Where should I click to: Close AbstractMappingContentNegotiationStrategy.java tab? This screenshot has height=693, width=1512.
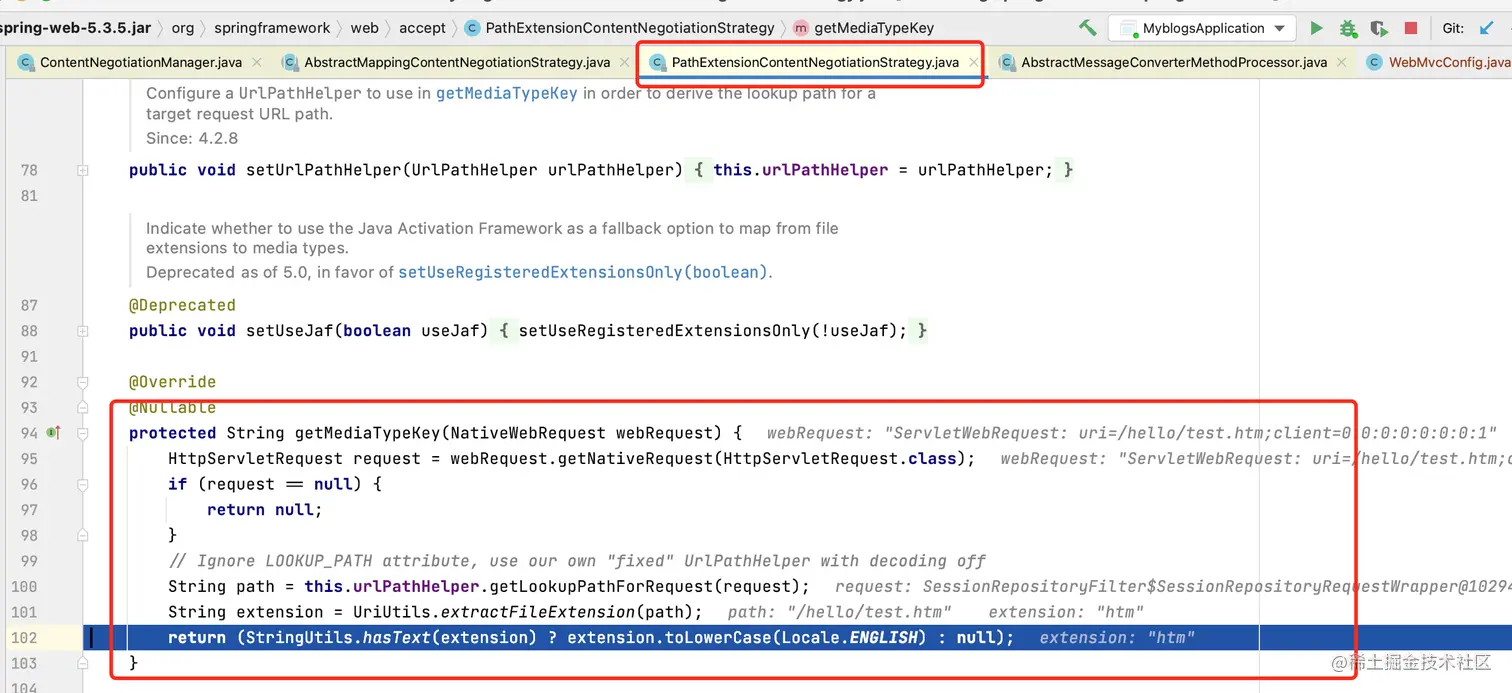tap(623, 62)
